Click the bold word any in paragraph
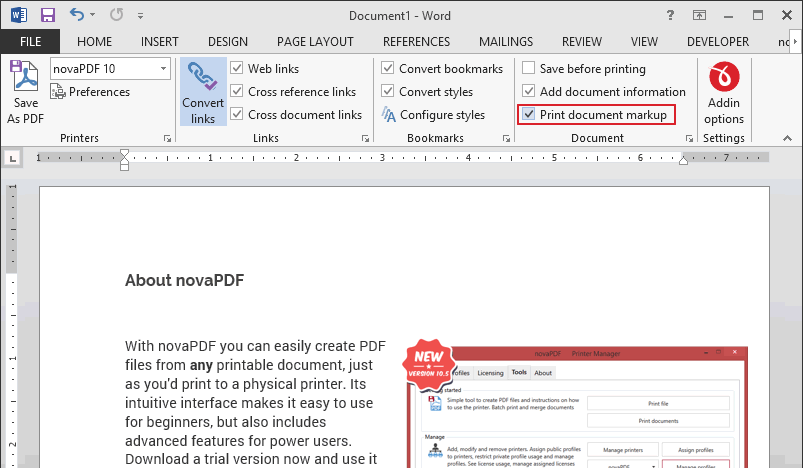The height and width of the screenshot is (468, 803). tap(201, 366)
